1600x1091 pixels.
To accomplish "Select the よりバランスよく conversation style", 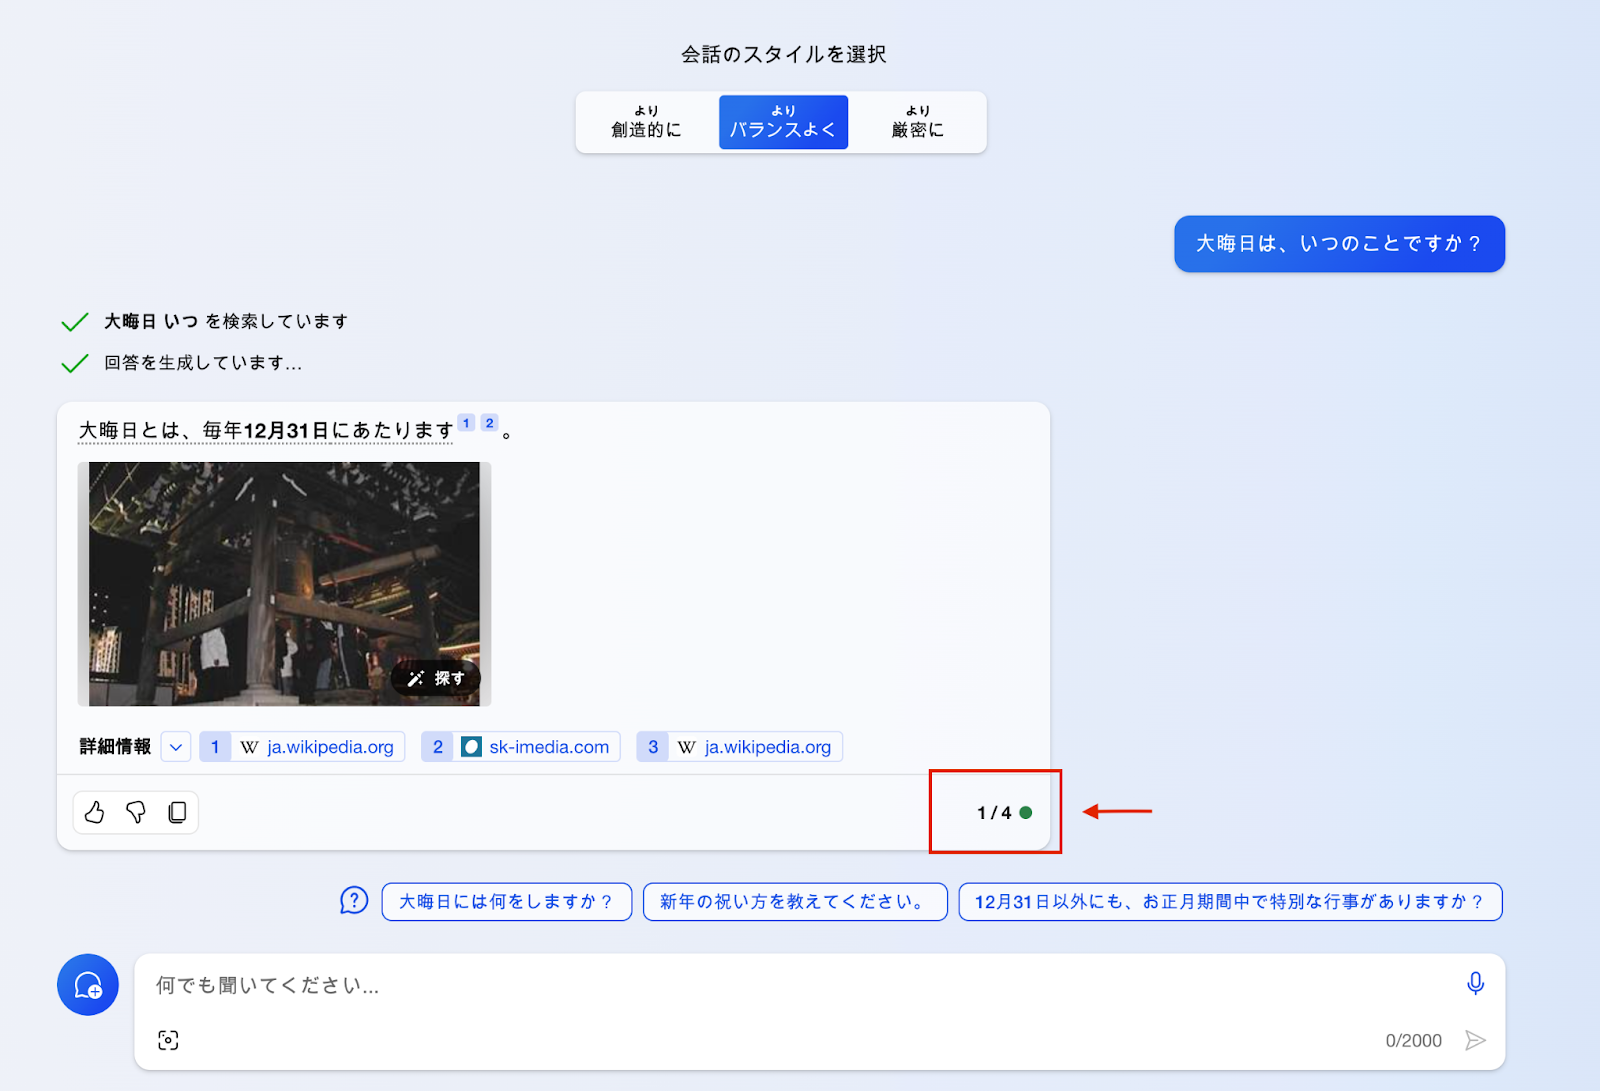I will click(783, 122).
